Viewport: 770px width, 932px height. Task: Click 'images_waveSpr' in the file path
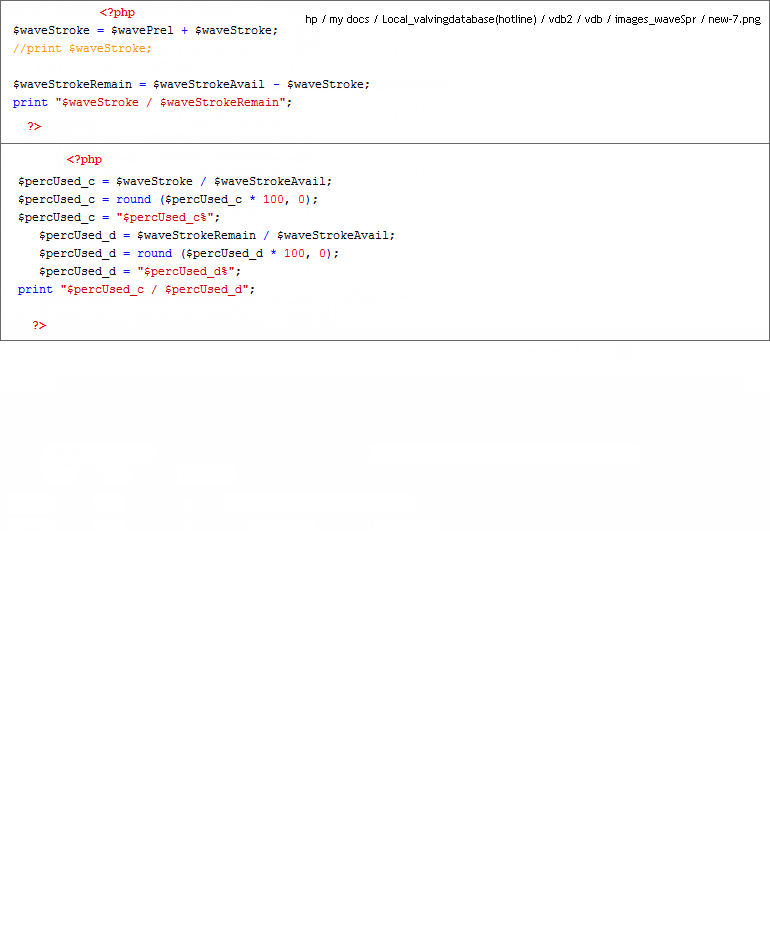[655, 19]
